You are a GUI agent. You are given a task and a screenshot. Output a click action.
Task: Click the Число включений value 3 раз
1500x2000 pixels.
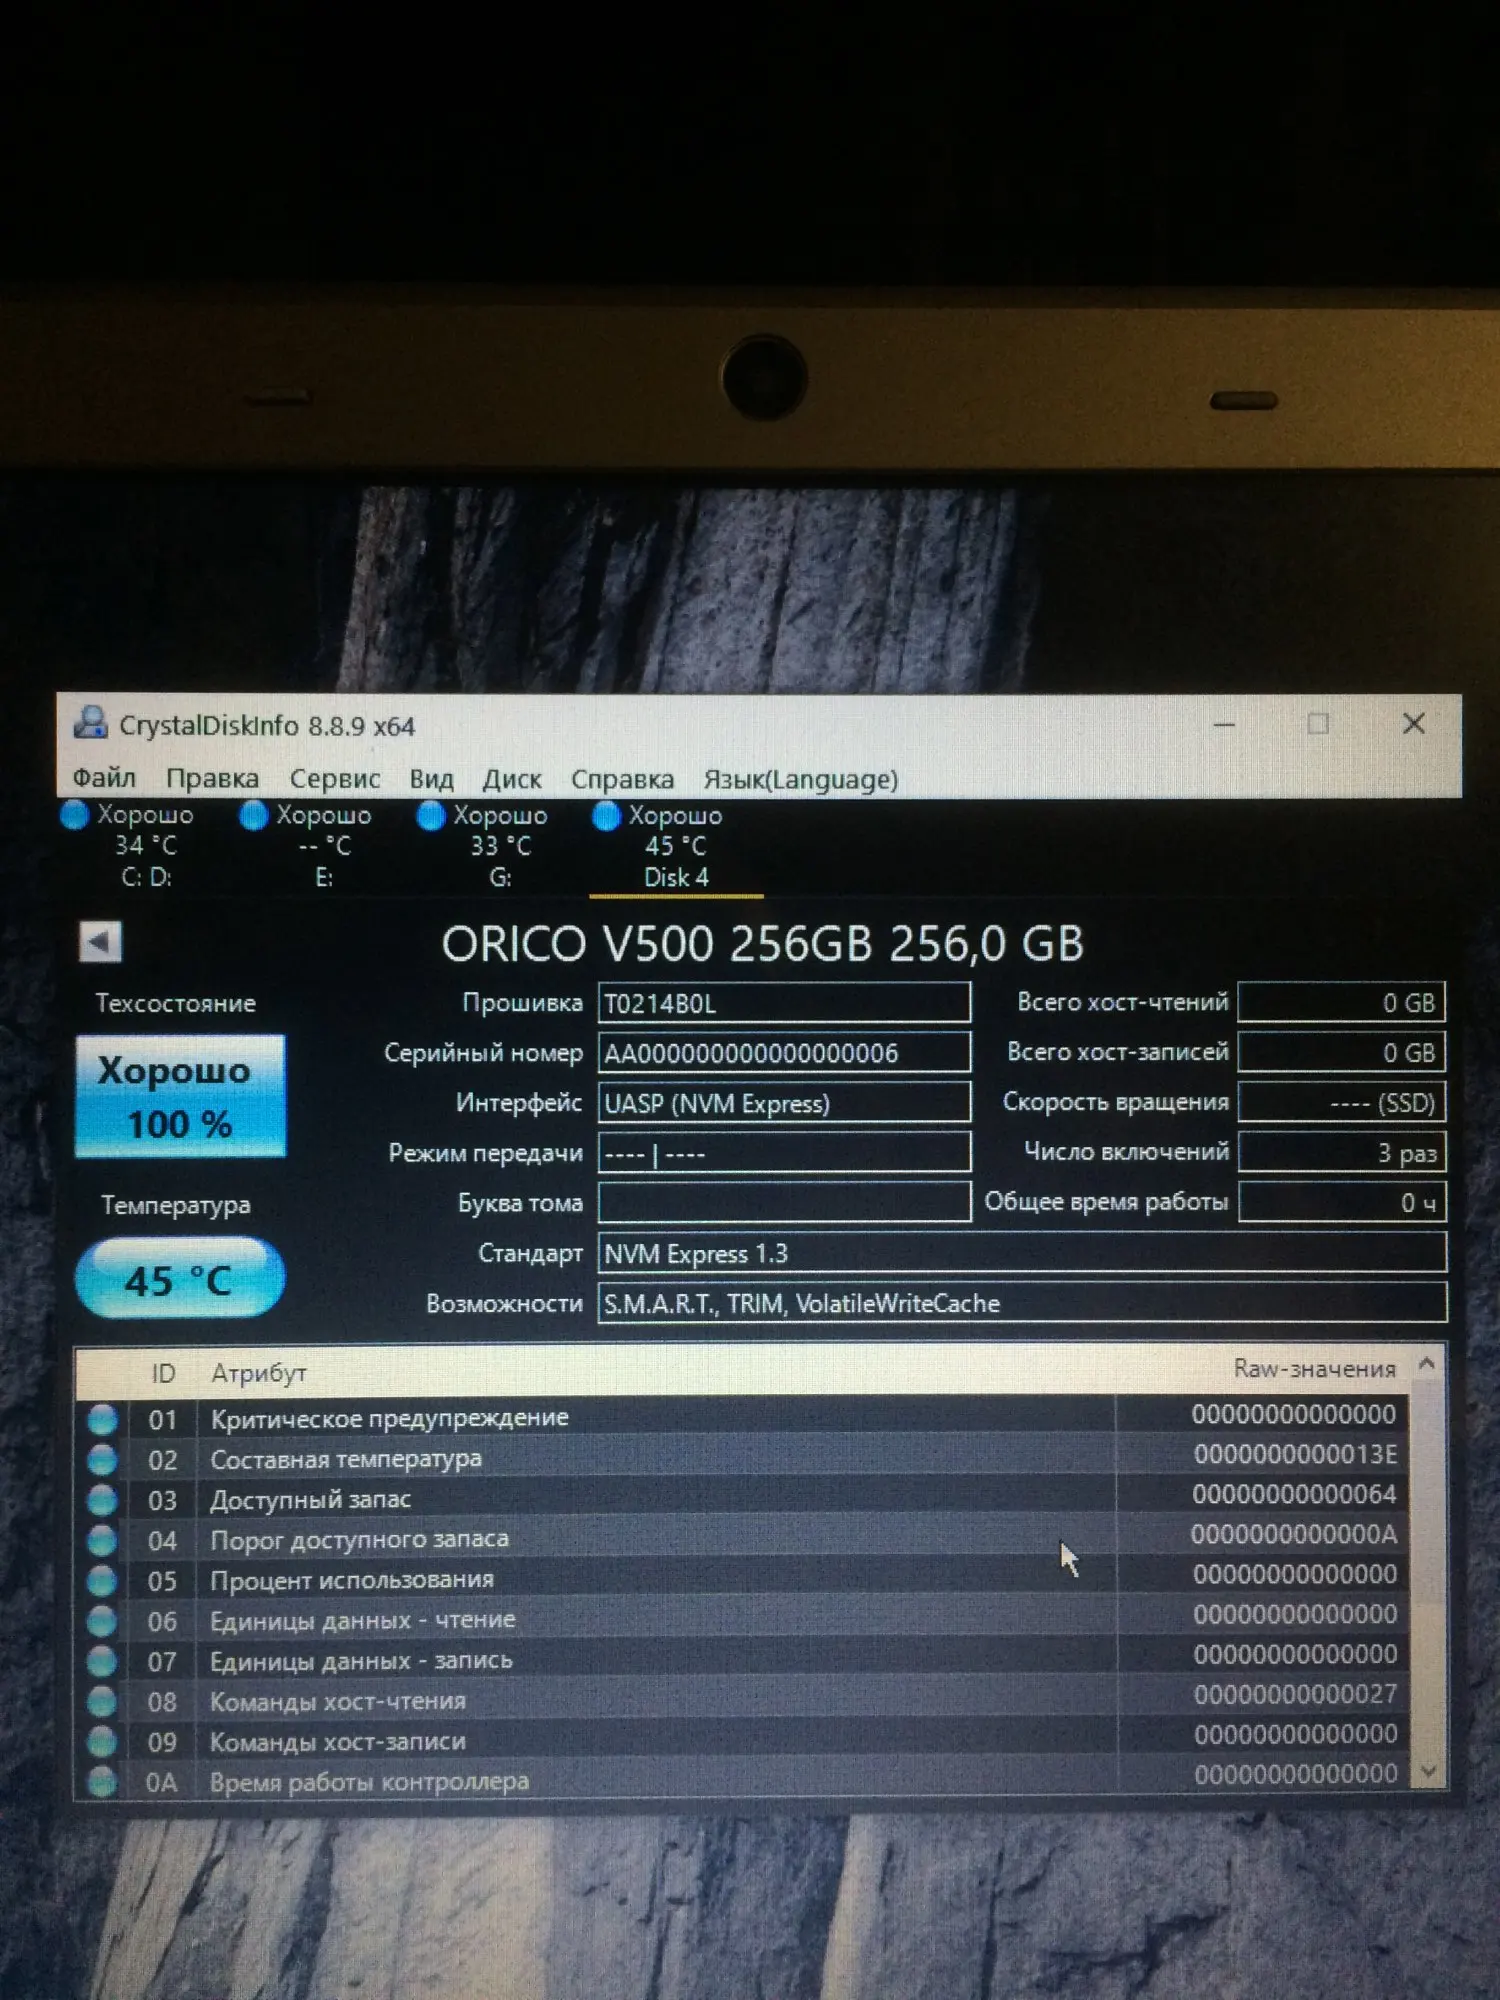pyautogui.click(x=1342, y=1152)
